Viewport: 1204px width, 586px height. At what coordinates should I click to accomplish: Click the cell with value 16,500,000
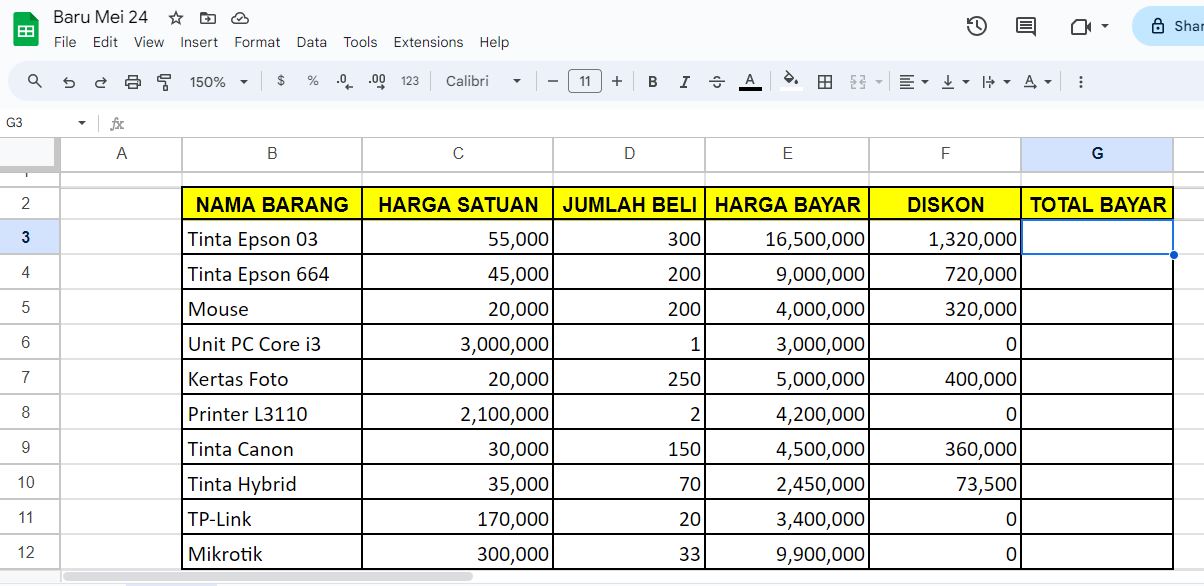point(787,238)
